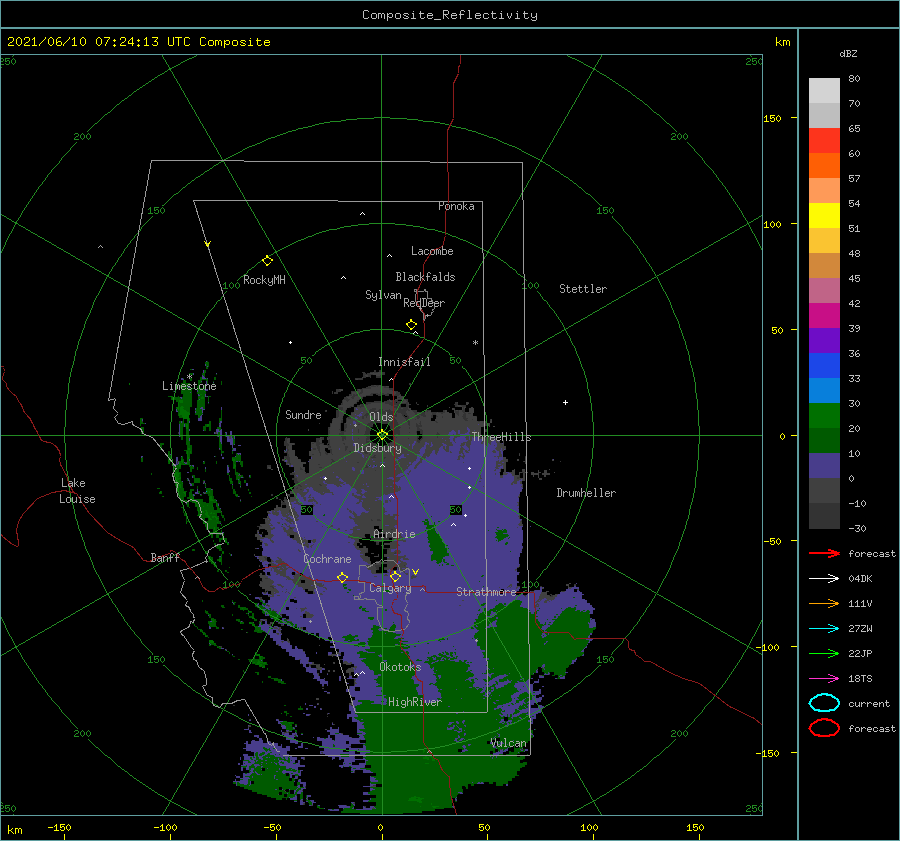Click the Banff label
The image size is (900, 841).
(165, 557)
